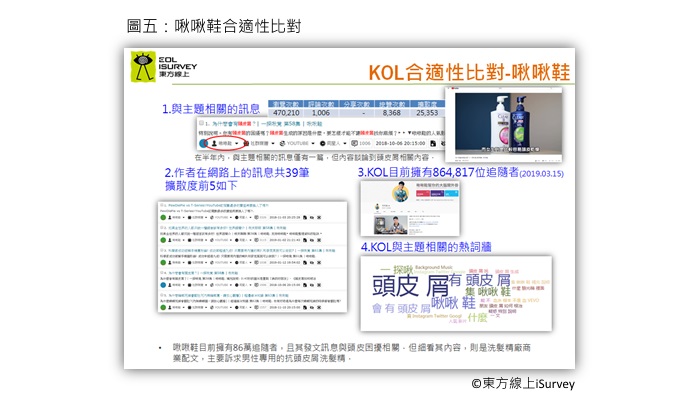Click the green status circle of list post 3
700x400 pixels.
[x=163, y=262]
